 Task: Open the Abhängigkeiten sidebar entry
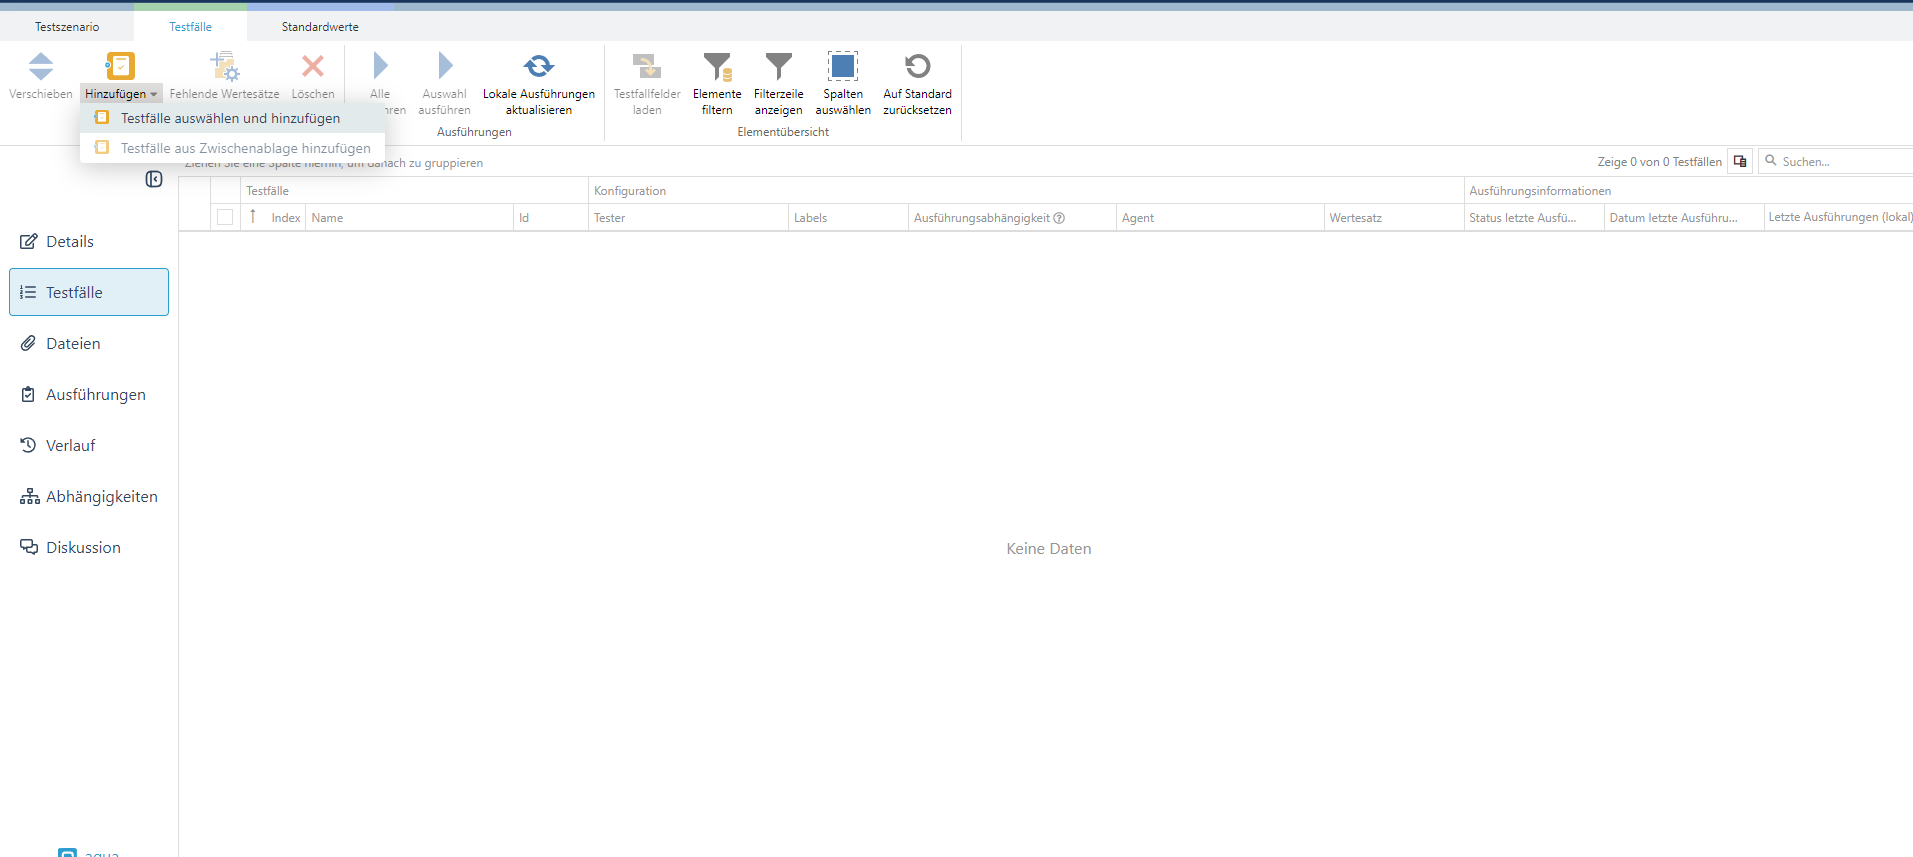[x=101, y=497]
